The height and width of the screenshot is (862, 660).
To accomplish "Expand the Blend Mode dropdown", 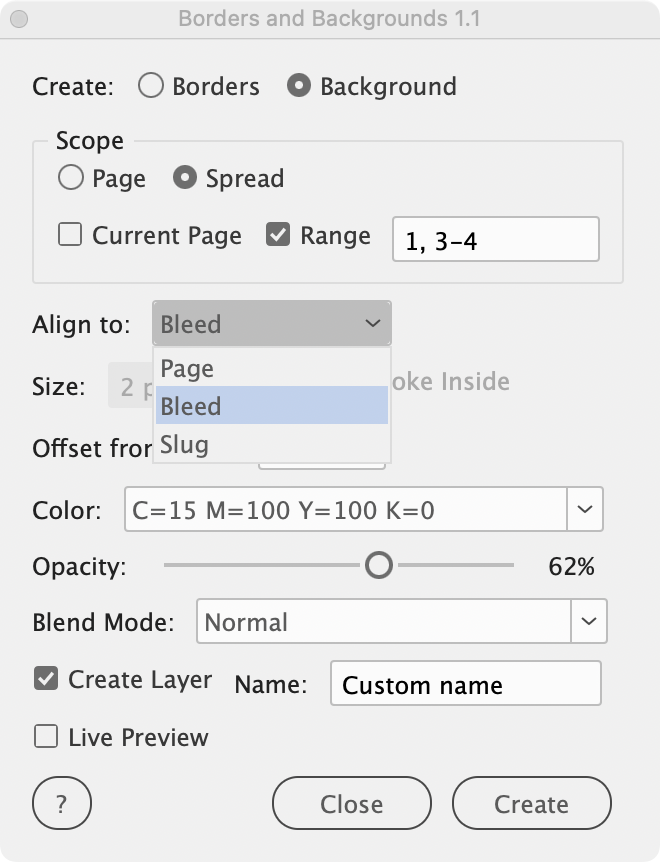I will pyautogui.click(x=589, y=622).
